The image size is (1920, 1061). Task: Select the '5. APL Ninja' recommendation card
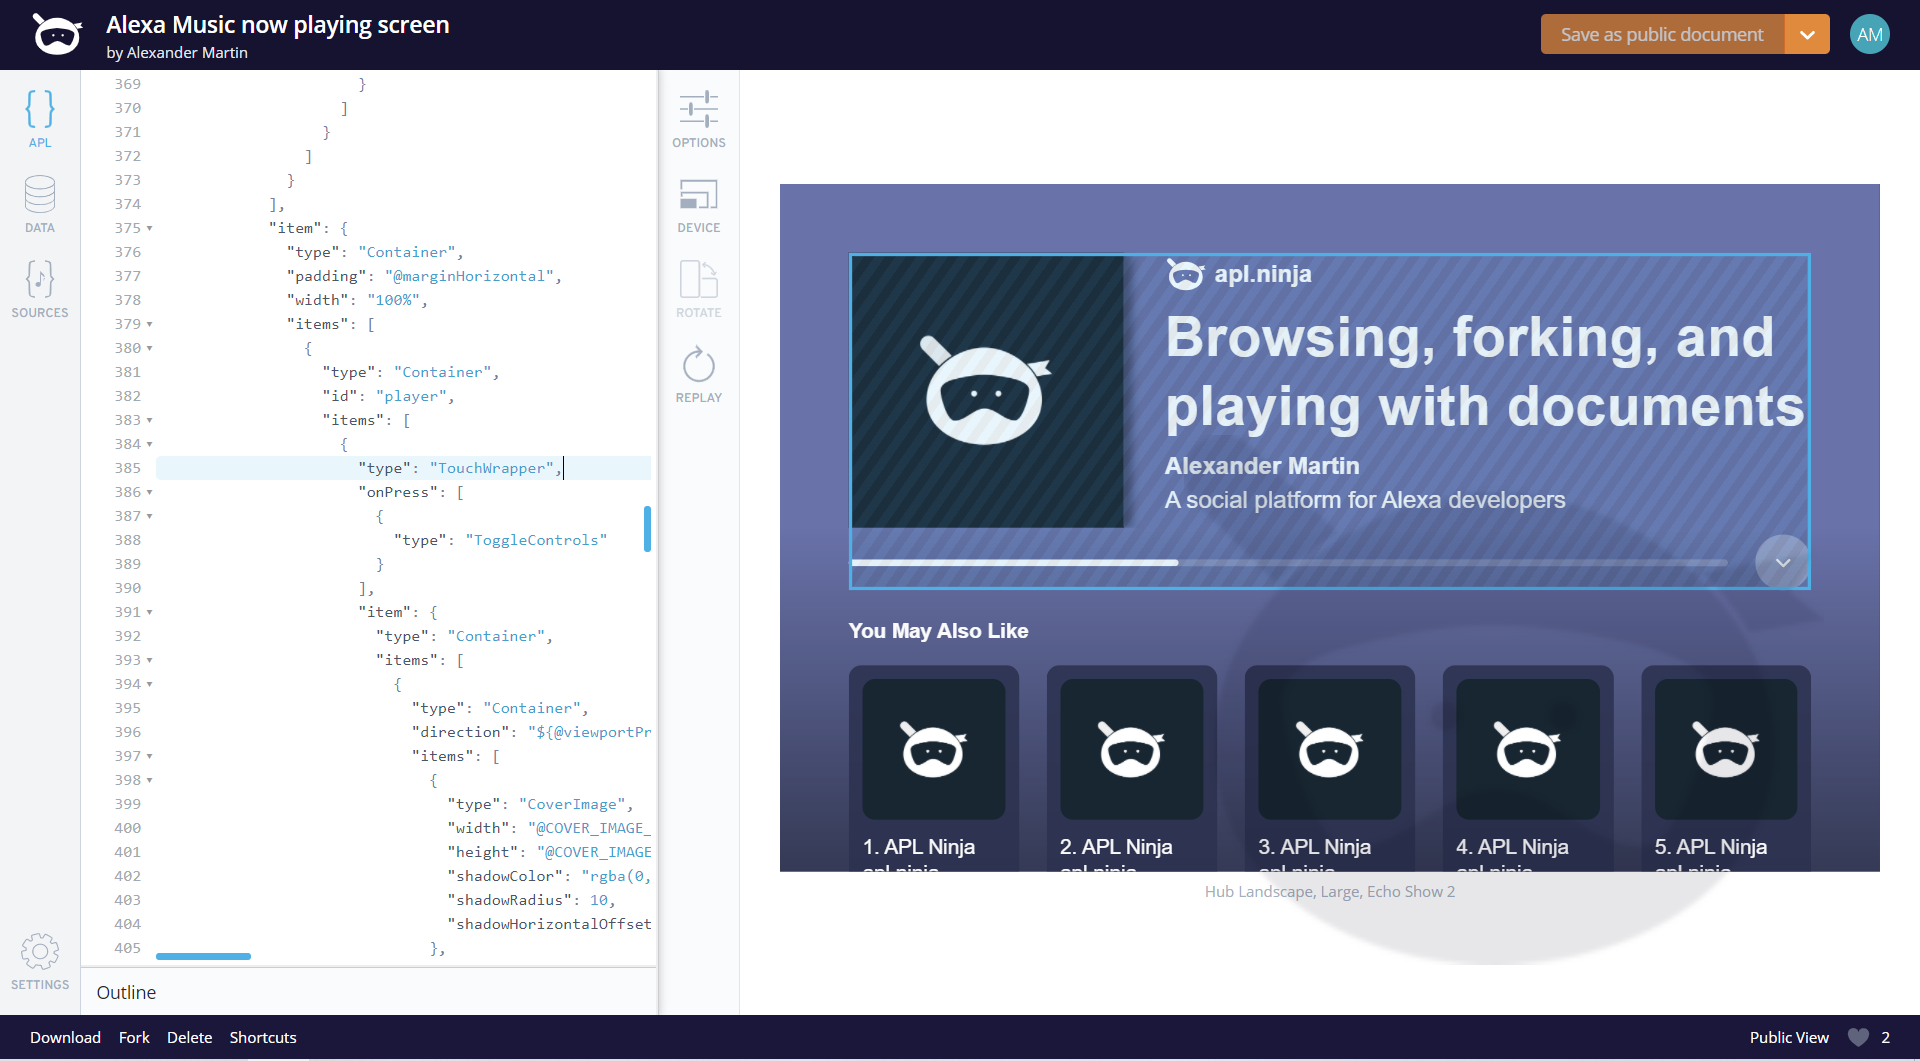(1726, 768)
